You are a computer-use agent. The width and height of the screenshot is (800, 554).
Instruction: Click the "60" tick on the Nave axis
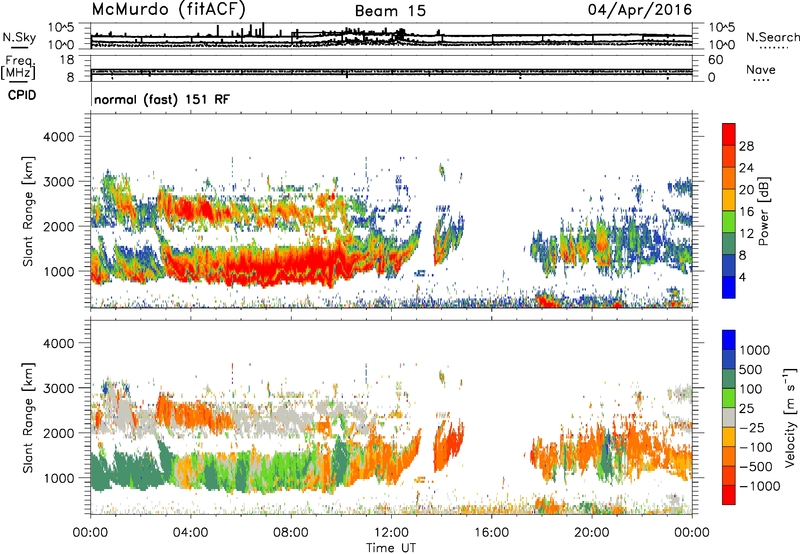(x=716, y=60)
